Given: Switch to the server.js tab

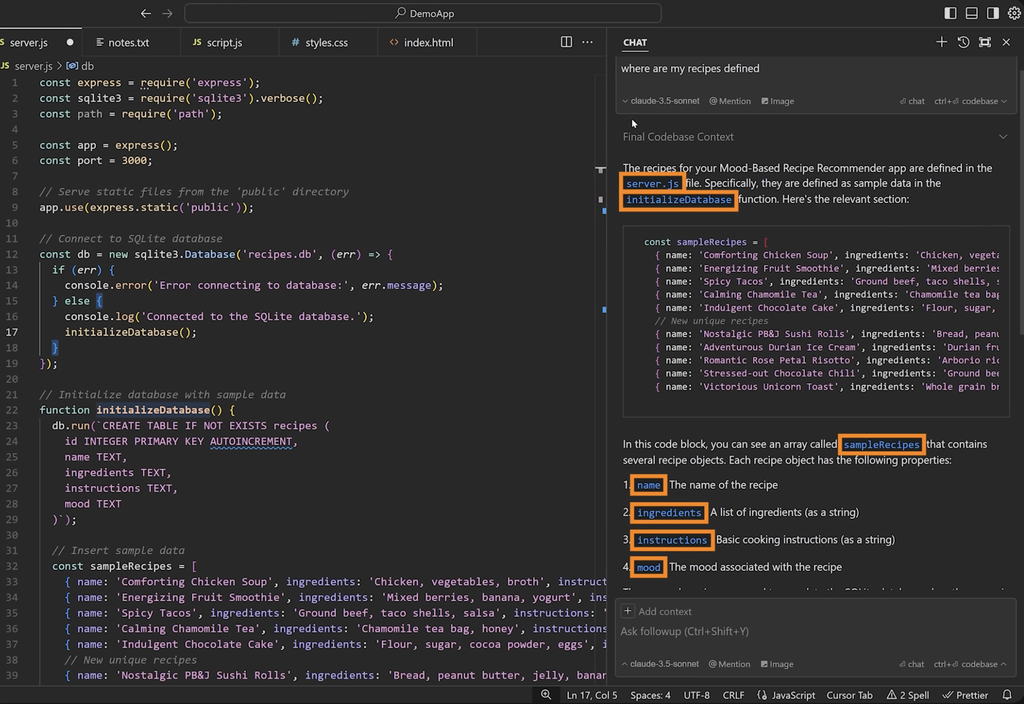Looking at the screenshot, I should coord(29,42).
